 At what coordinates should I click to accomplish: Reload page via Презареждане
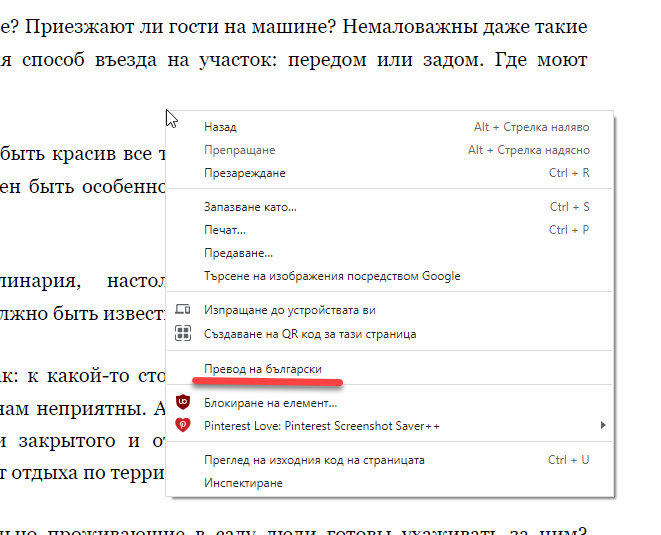pos(390,173)
